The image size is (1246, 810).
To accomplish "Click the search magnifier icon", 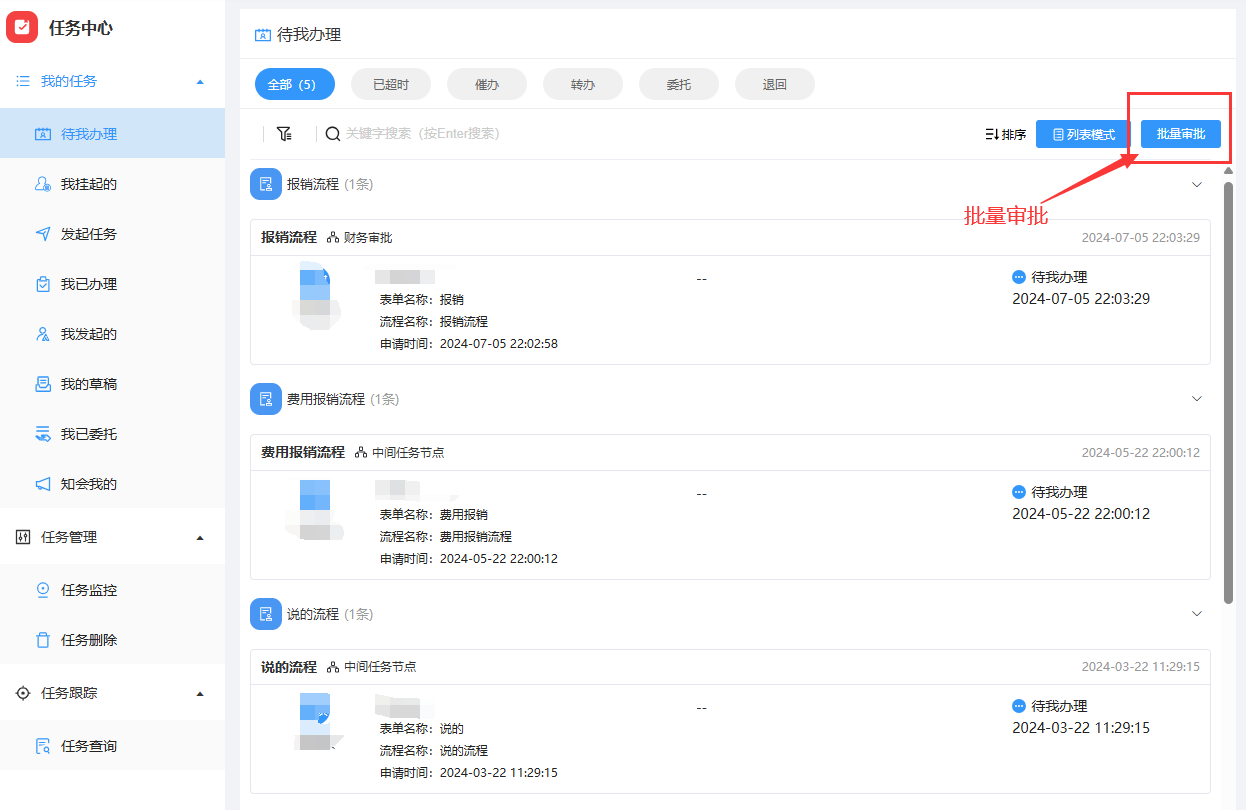I will [x=332, y=134].
